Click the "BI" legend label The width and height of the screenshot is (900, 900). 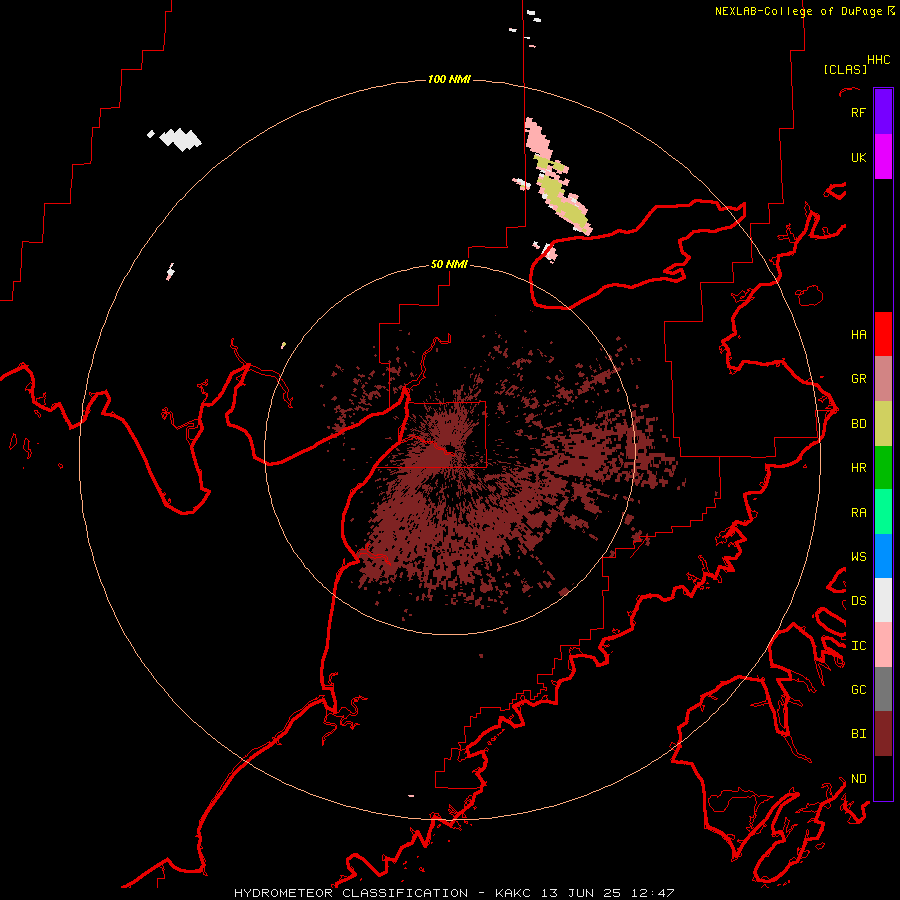pos(858,734)
